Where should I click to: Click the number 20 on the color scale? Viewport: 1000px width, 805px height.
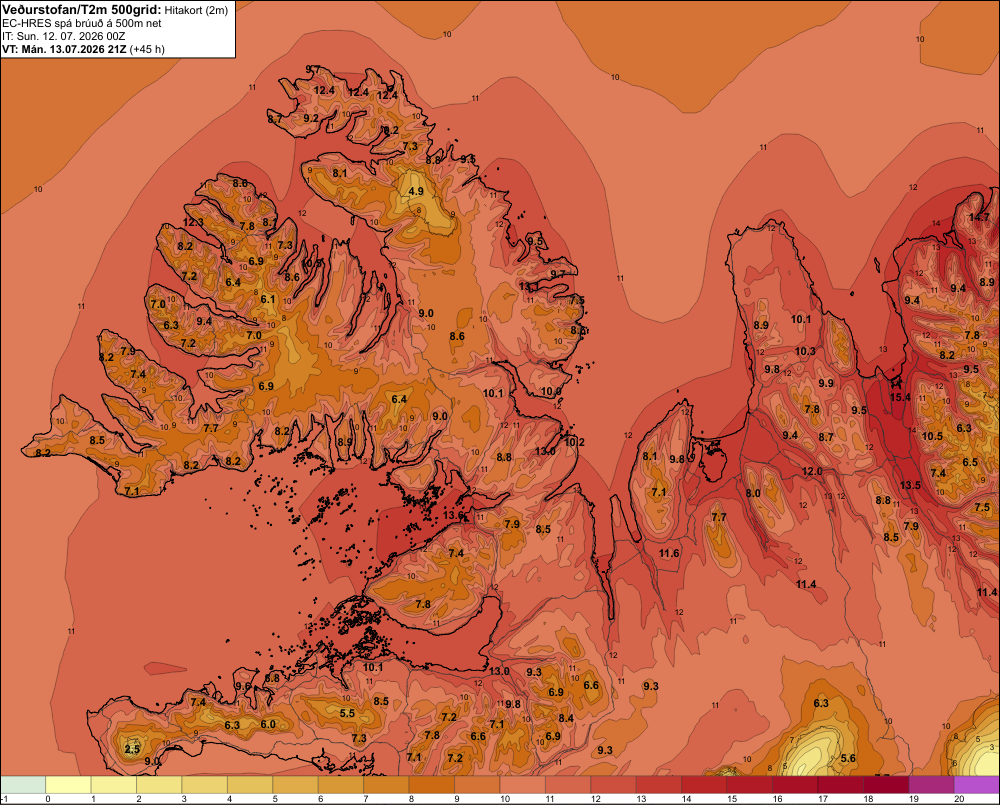point(959,799)
